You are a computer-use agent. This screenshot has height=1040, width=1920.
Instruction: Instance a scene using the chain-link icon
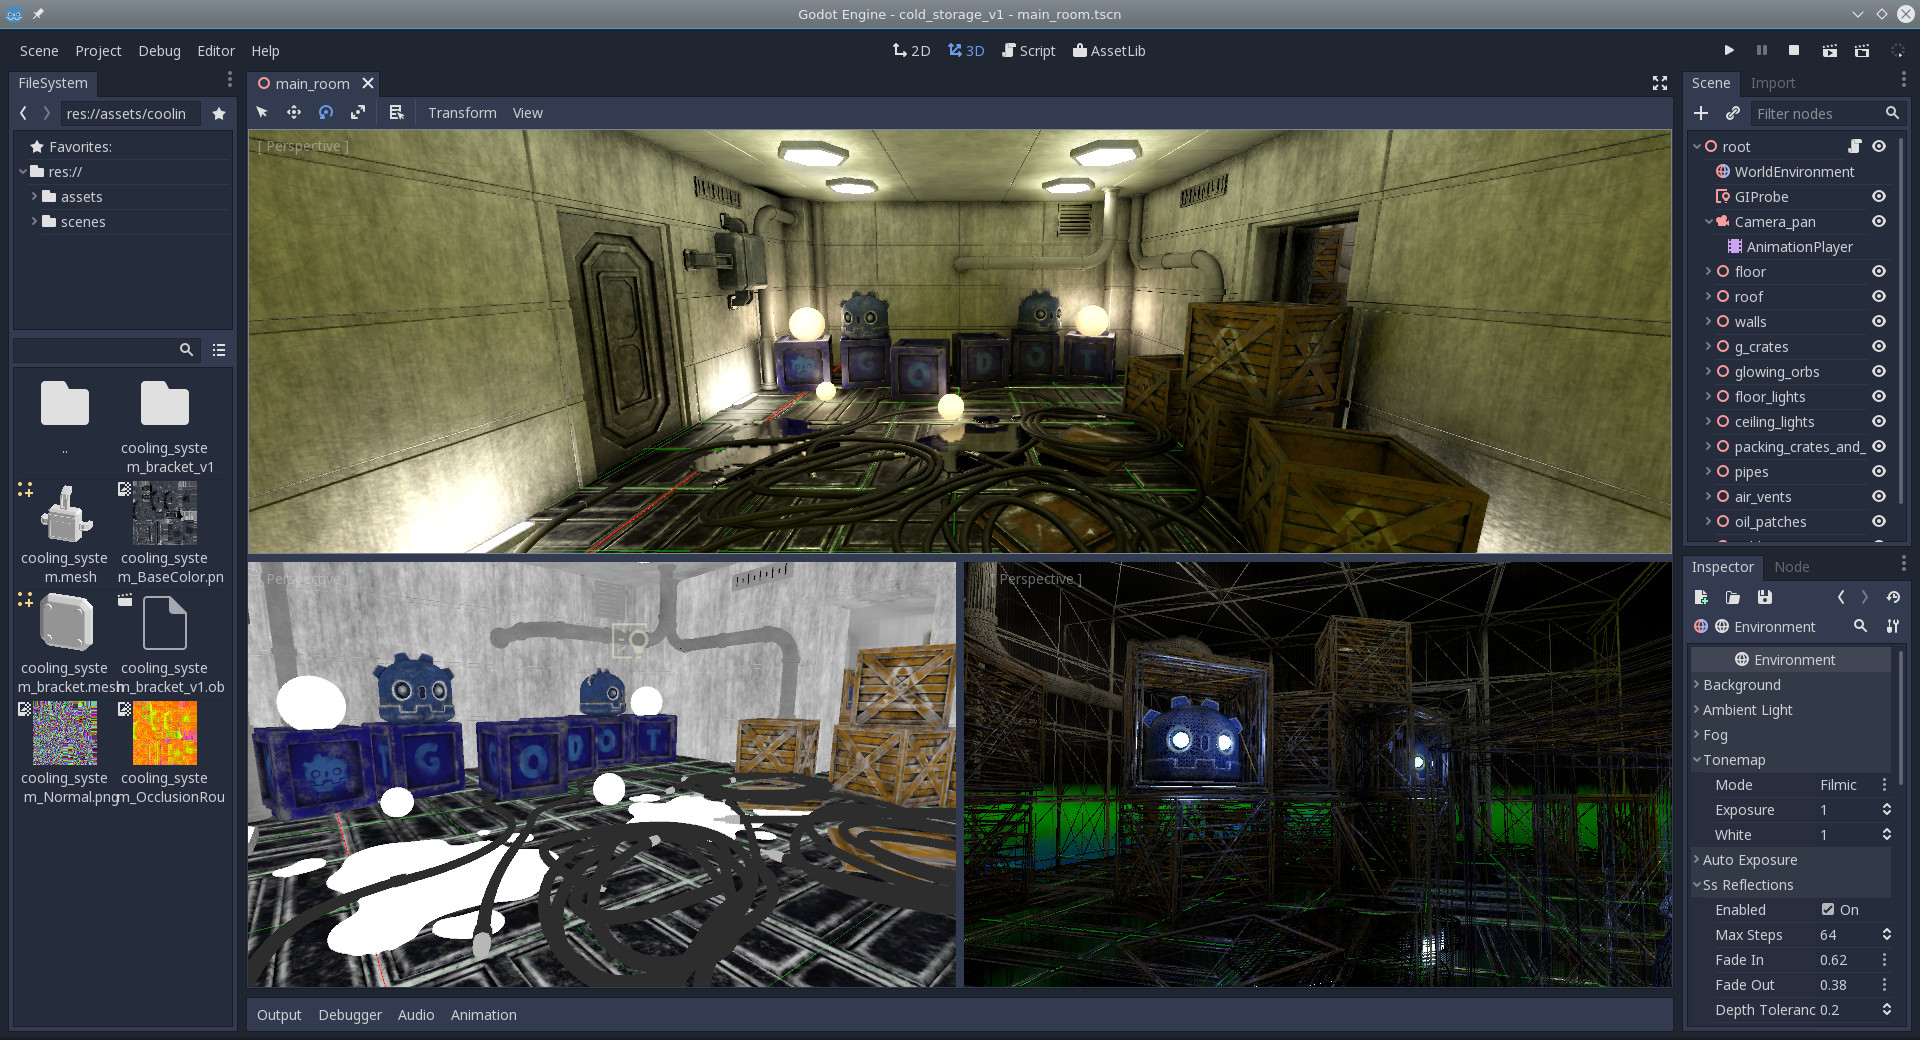[x=1731, y=113]
